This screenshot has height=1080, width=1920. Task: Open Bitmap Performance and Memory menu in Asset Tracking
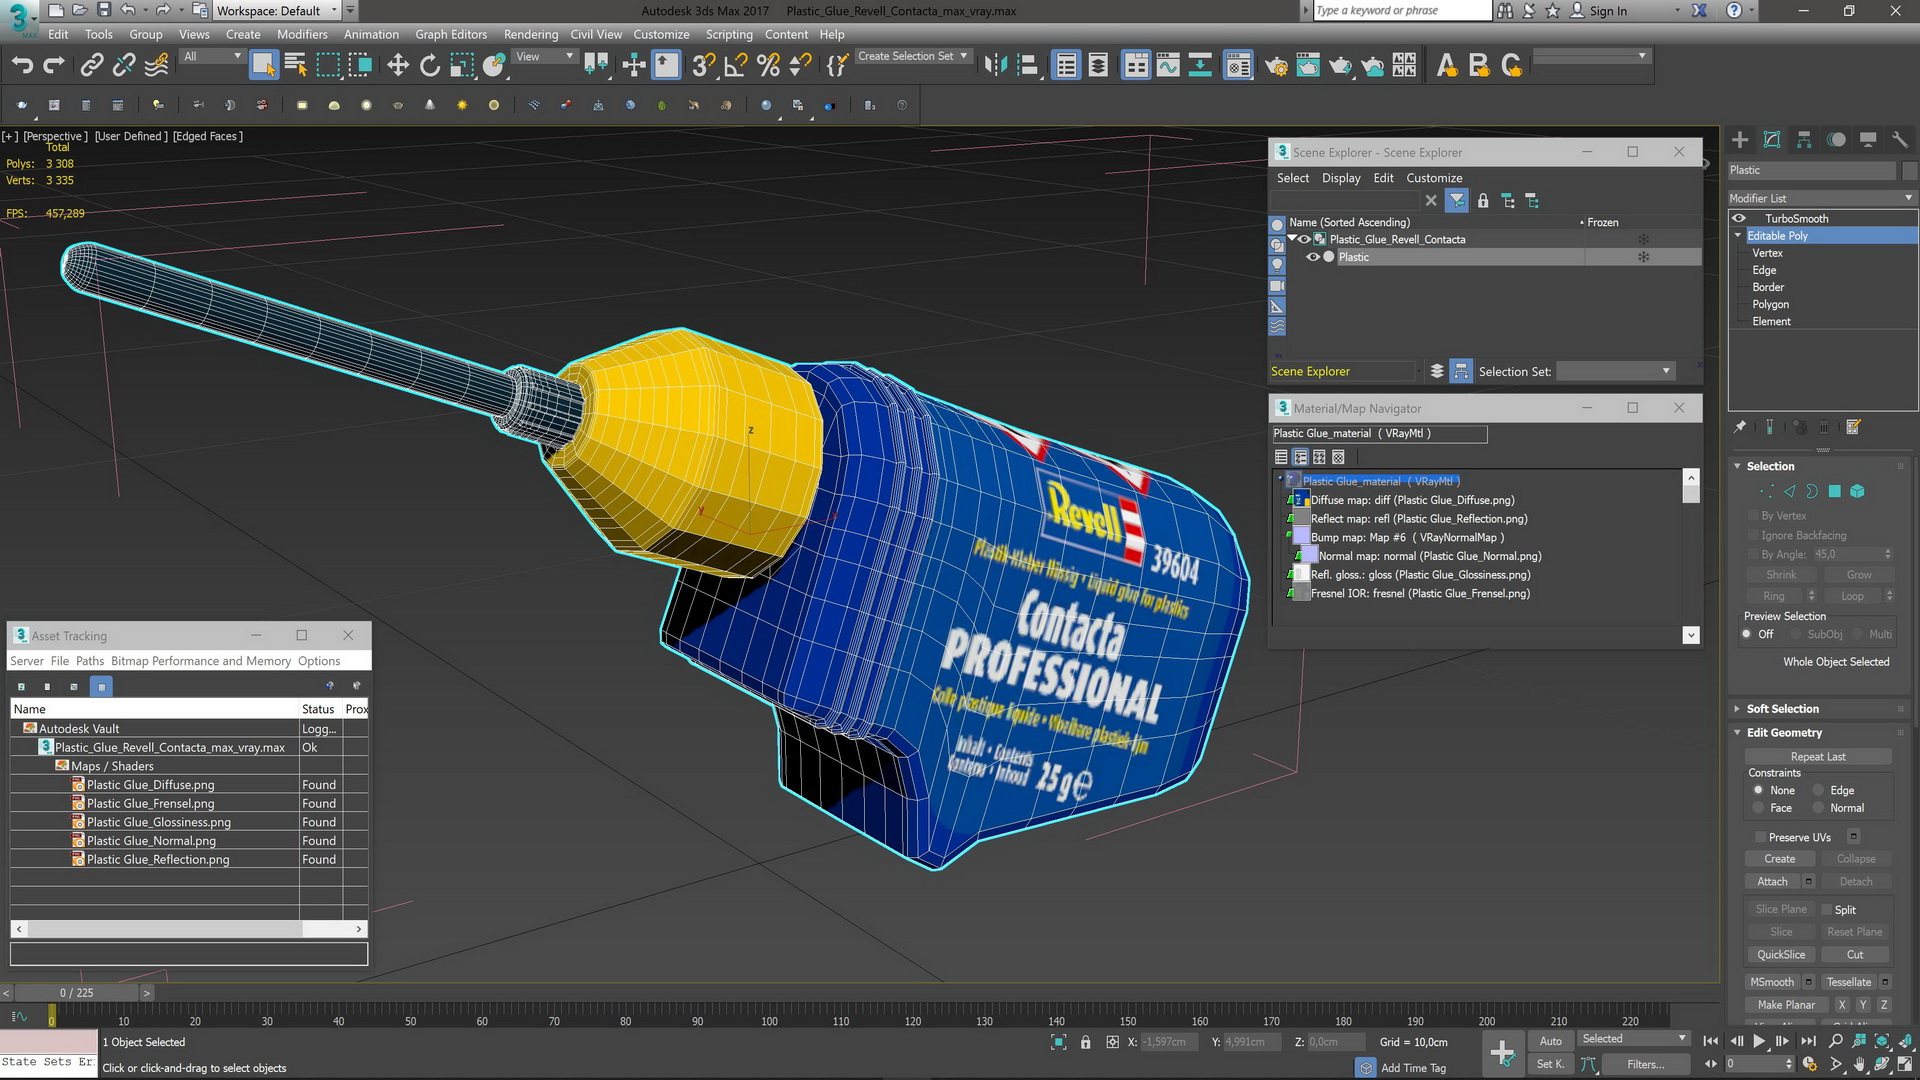(x=201, y=661)
